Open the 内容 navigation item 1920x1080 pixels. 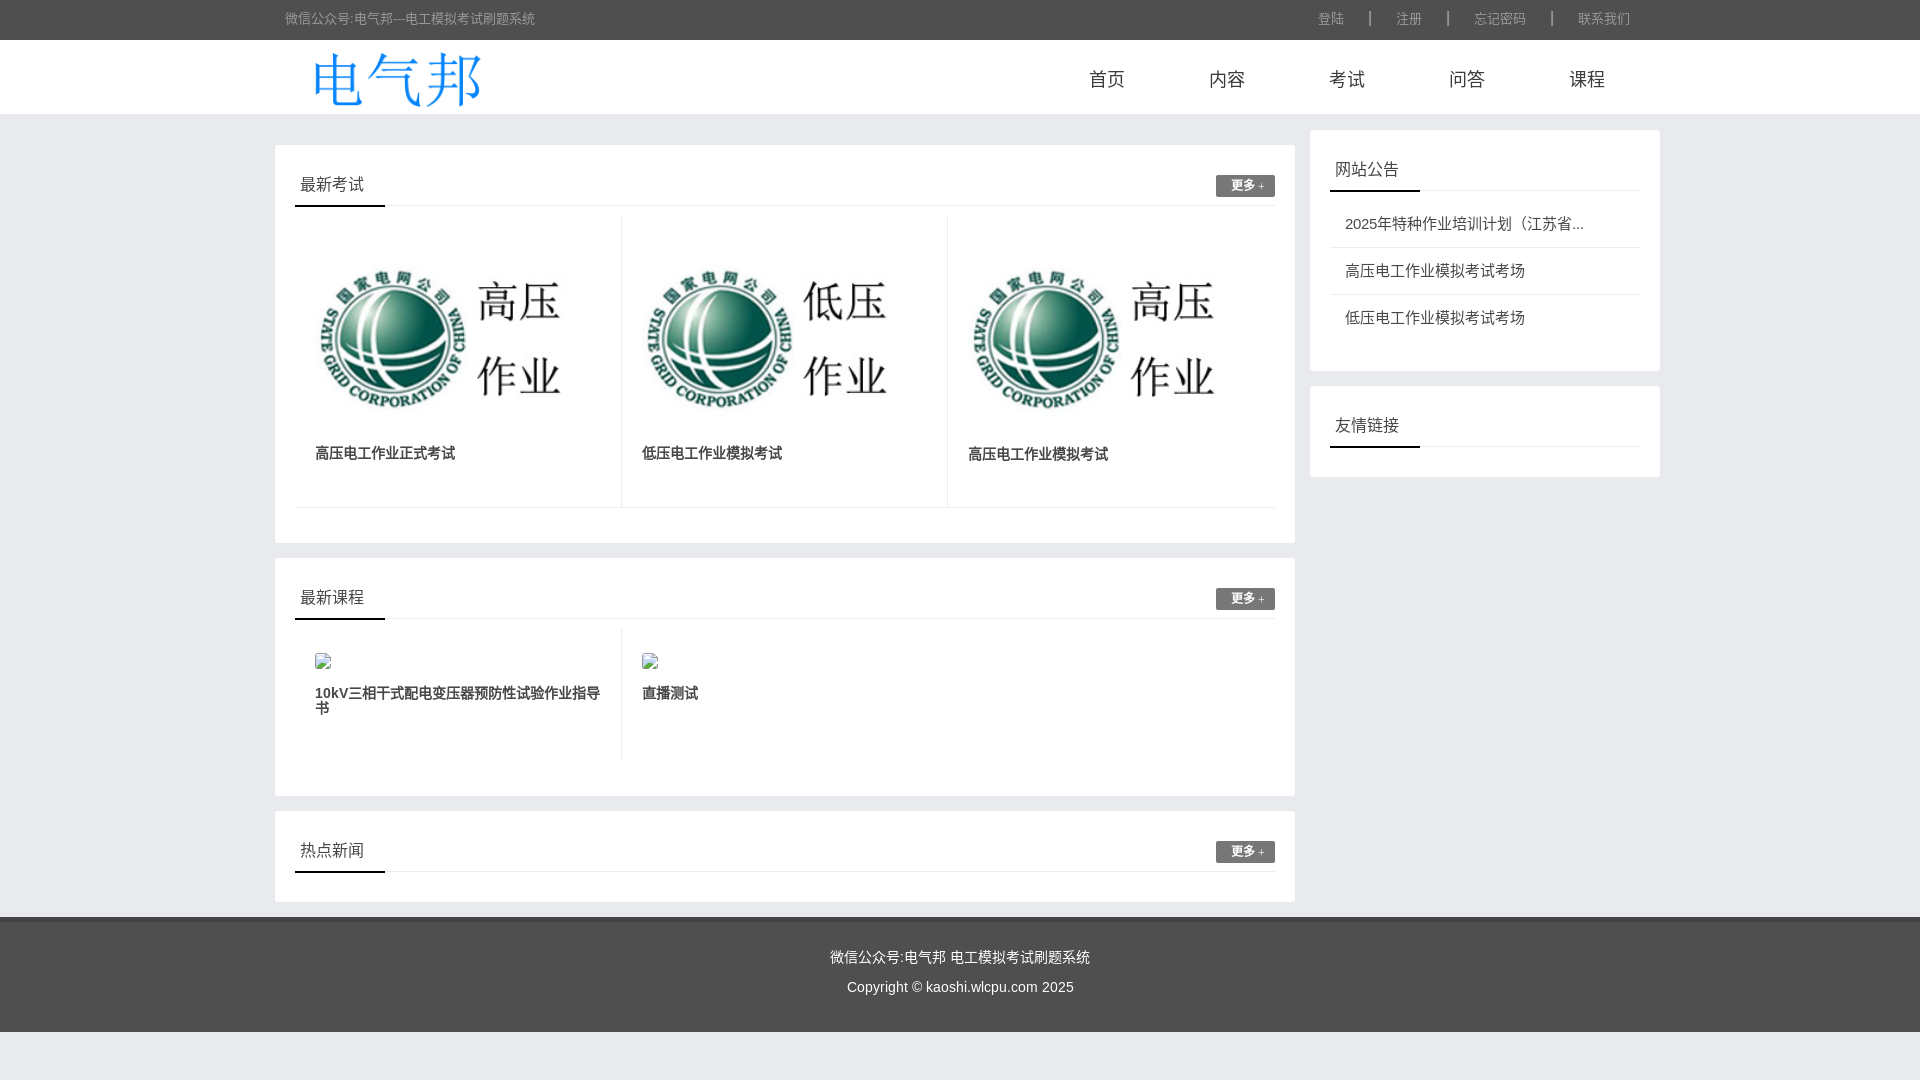tap(1227, 79)
